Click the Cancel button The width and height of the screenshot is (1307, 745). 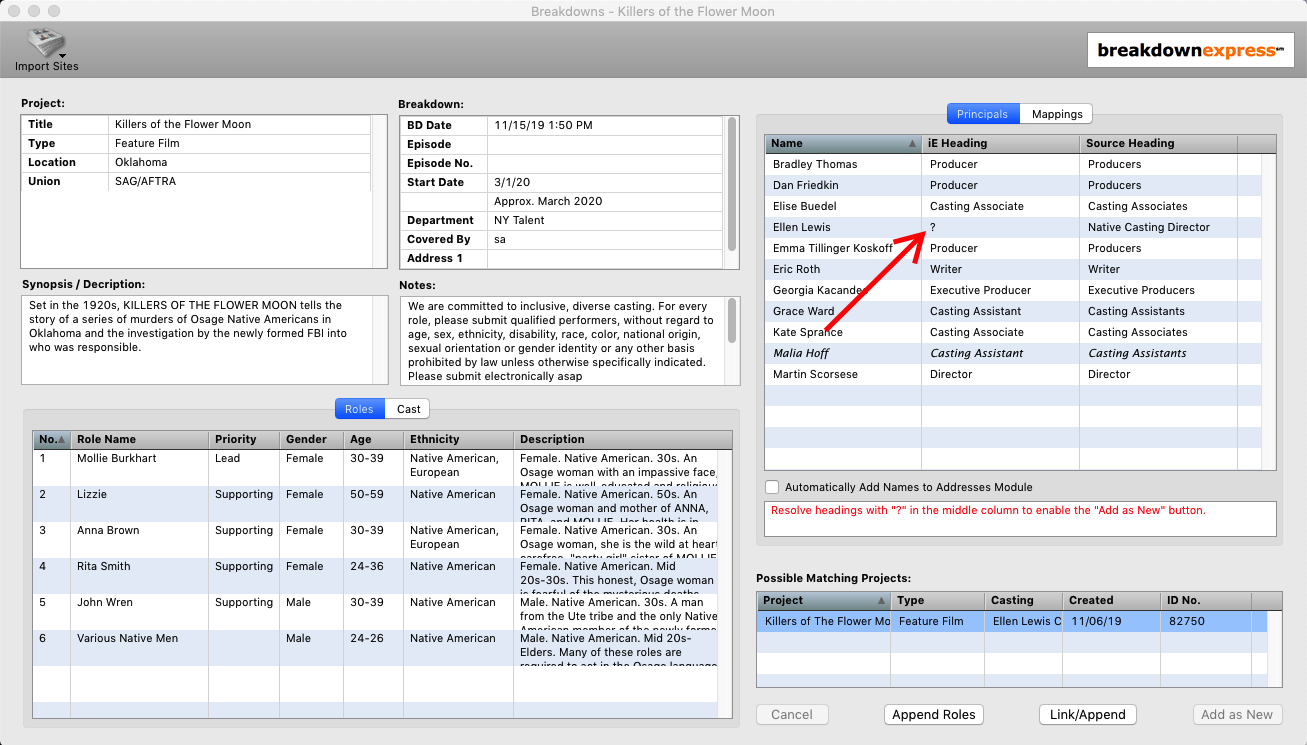tap(792, 715)
